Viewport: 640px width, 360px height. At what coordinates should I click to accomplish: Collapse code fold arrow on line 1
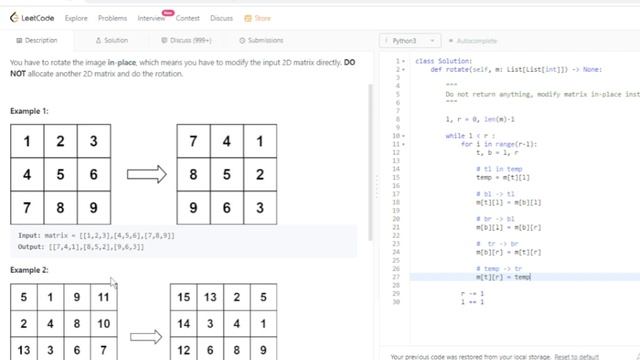coord(404,61)
